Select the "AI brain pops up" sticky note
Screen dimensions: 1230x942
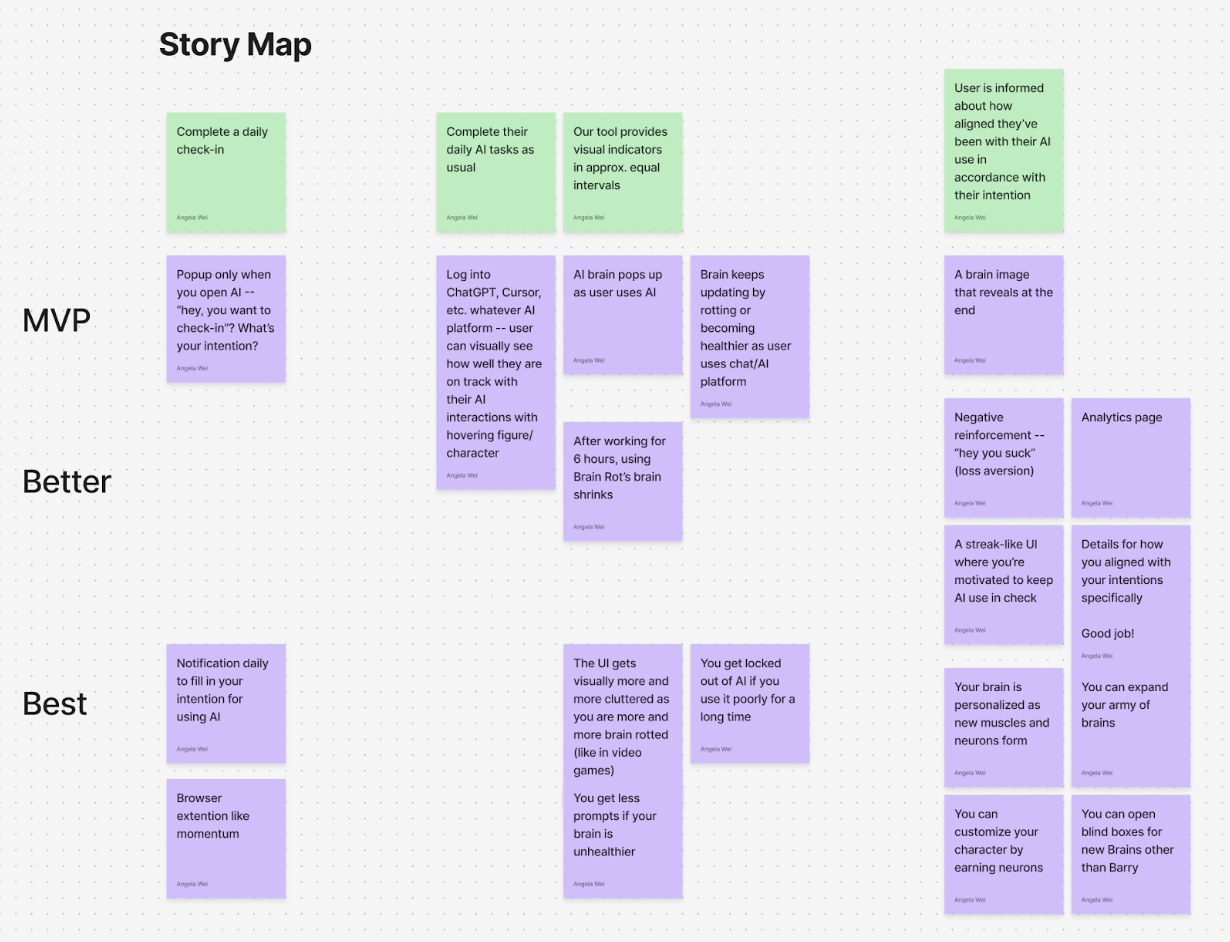coord(622,315)
